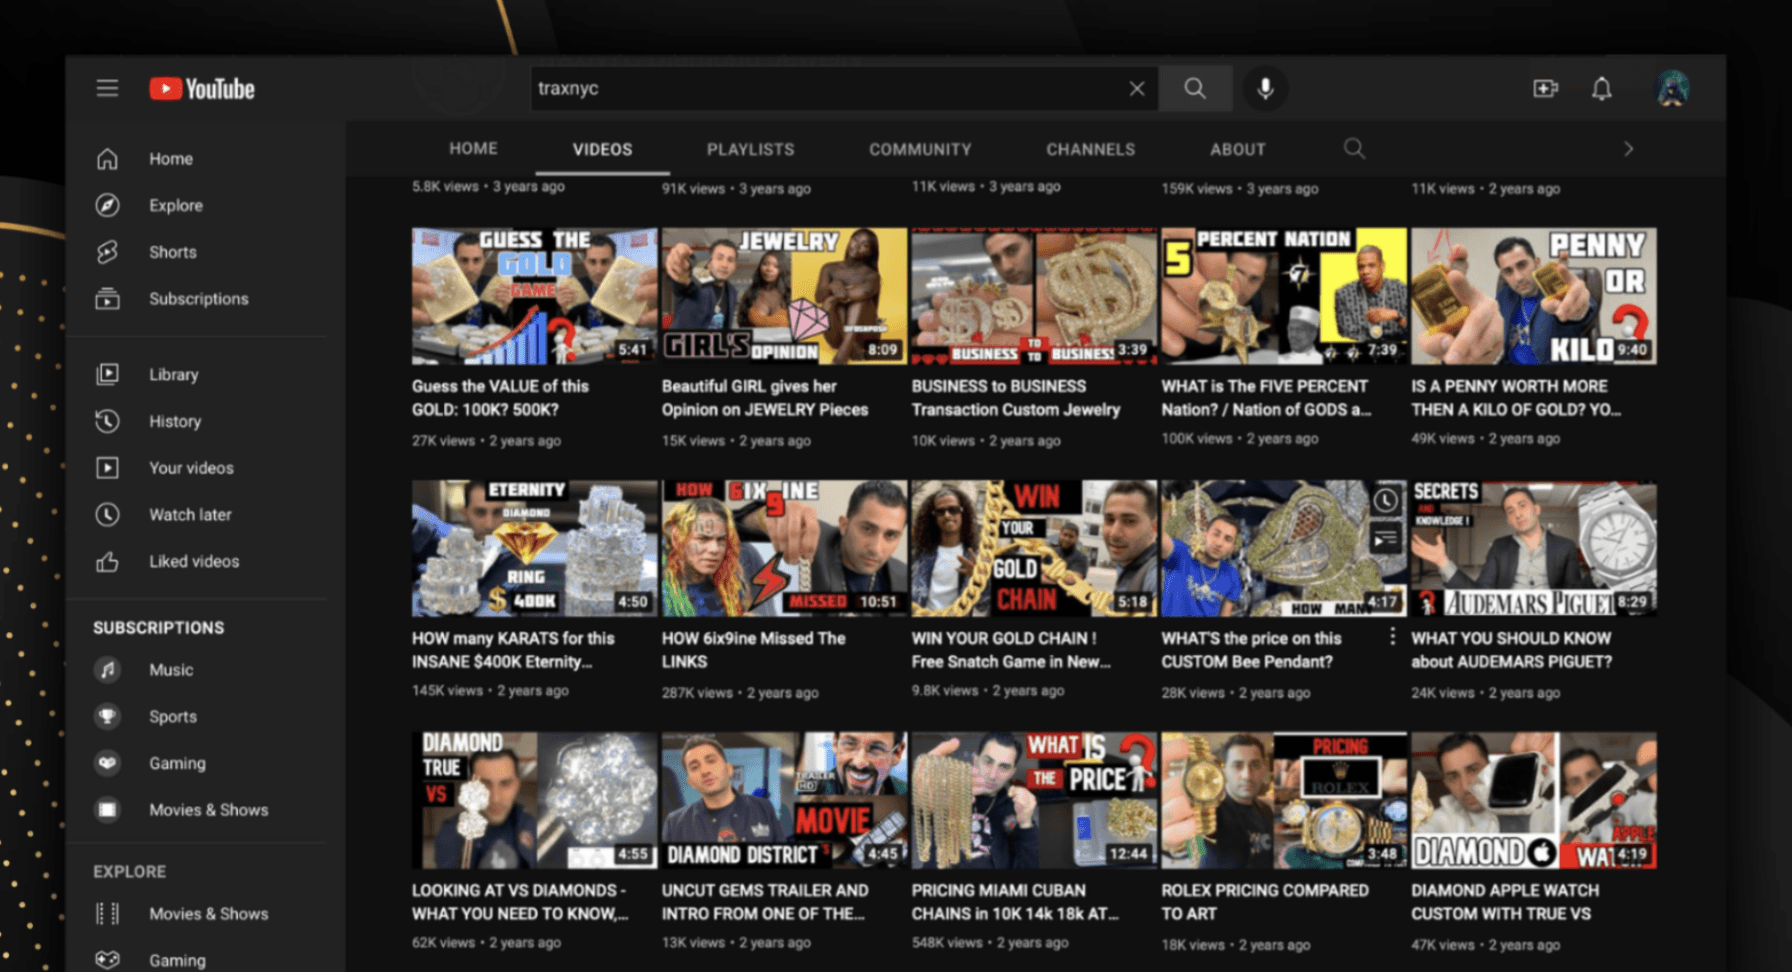The image size is (1792, 972).
Task: Select the VIDEOS tab
Action: pos(602,149)
